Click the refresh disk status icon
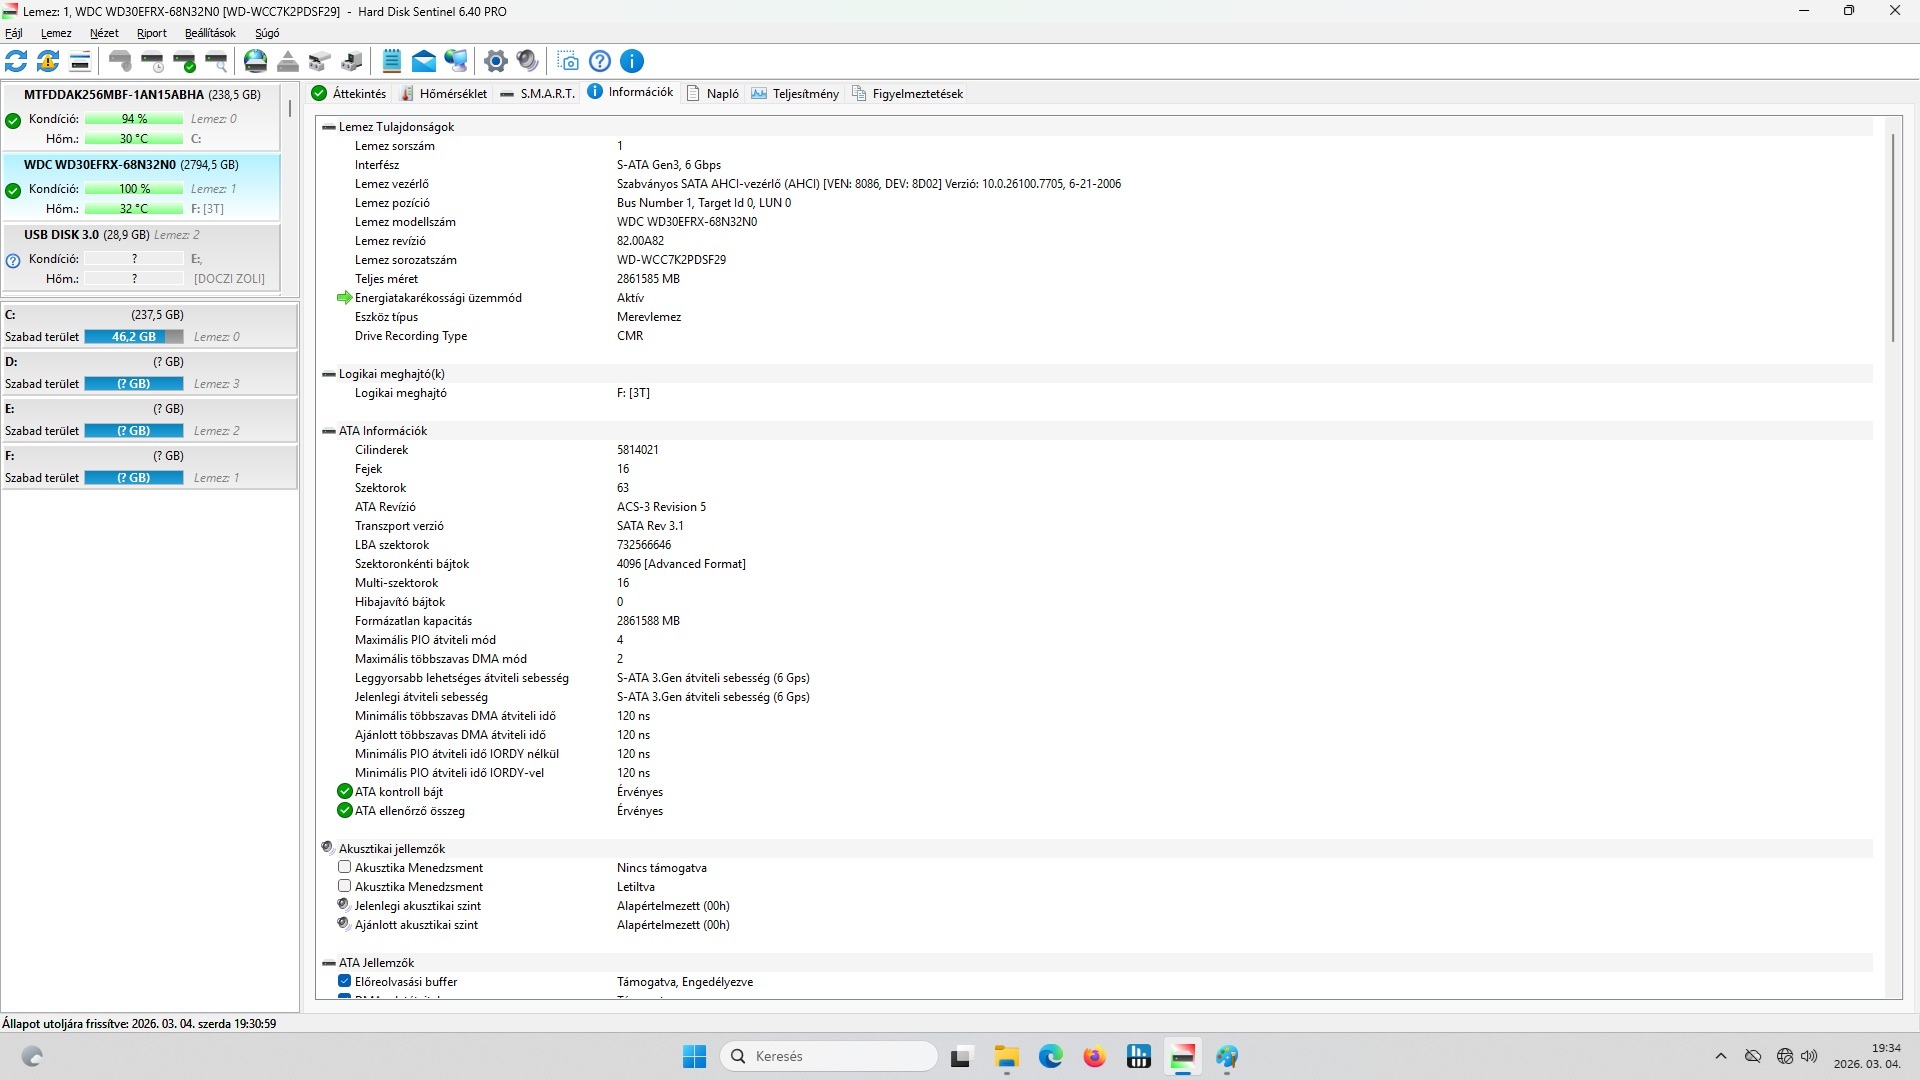The height and width of the screenshot is (1080, 1920). [x=17, y=62]
